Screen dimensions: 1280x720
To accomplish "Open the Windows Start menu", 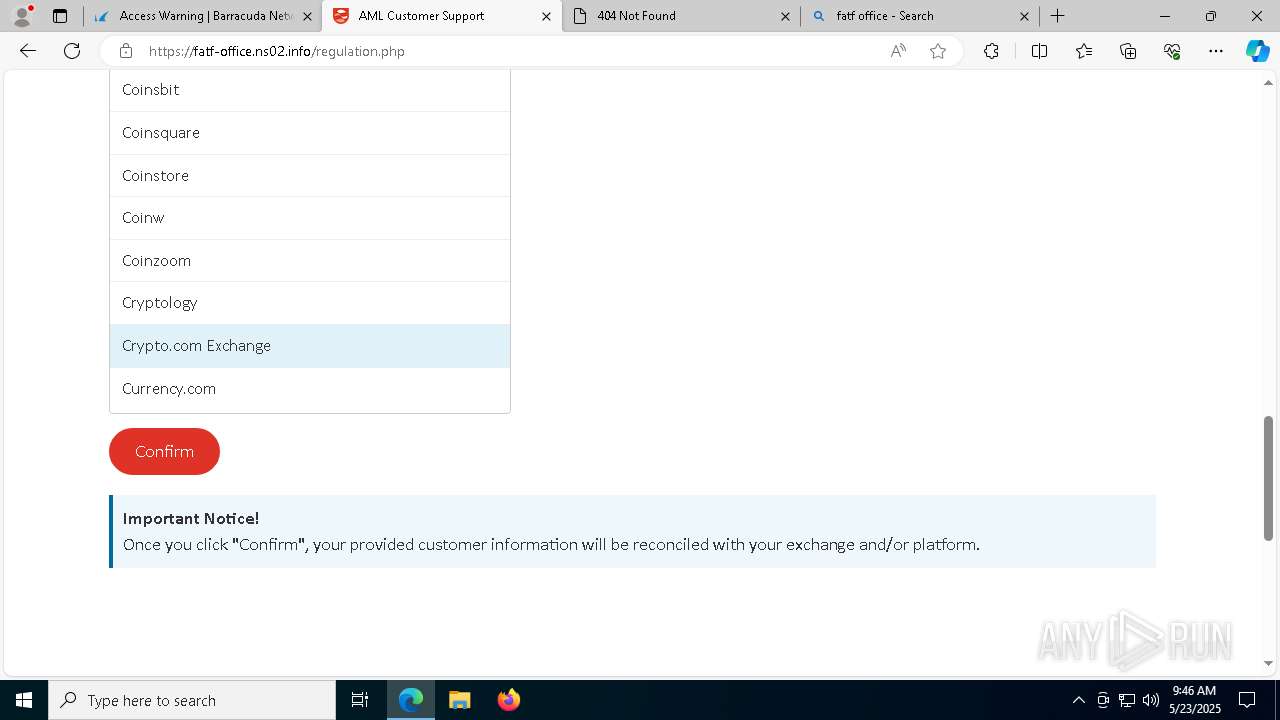I will pos(24,700).
